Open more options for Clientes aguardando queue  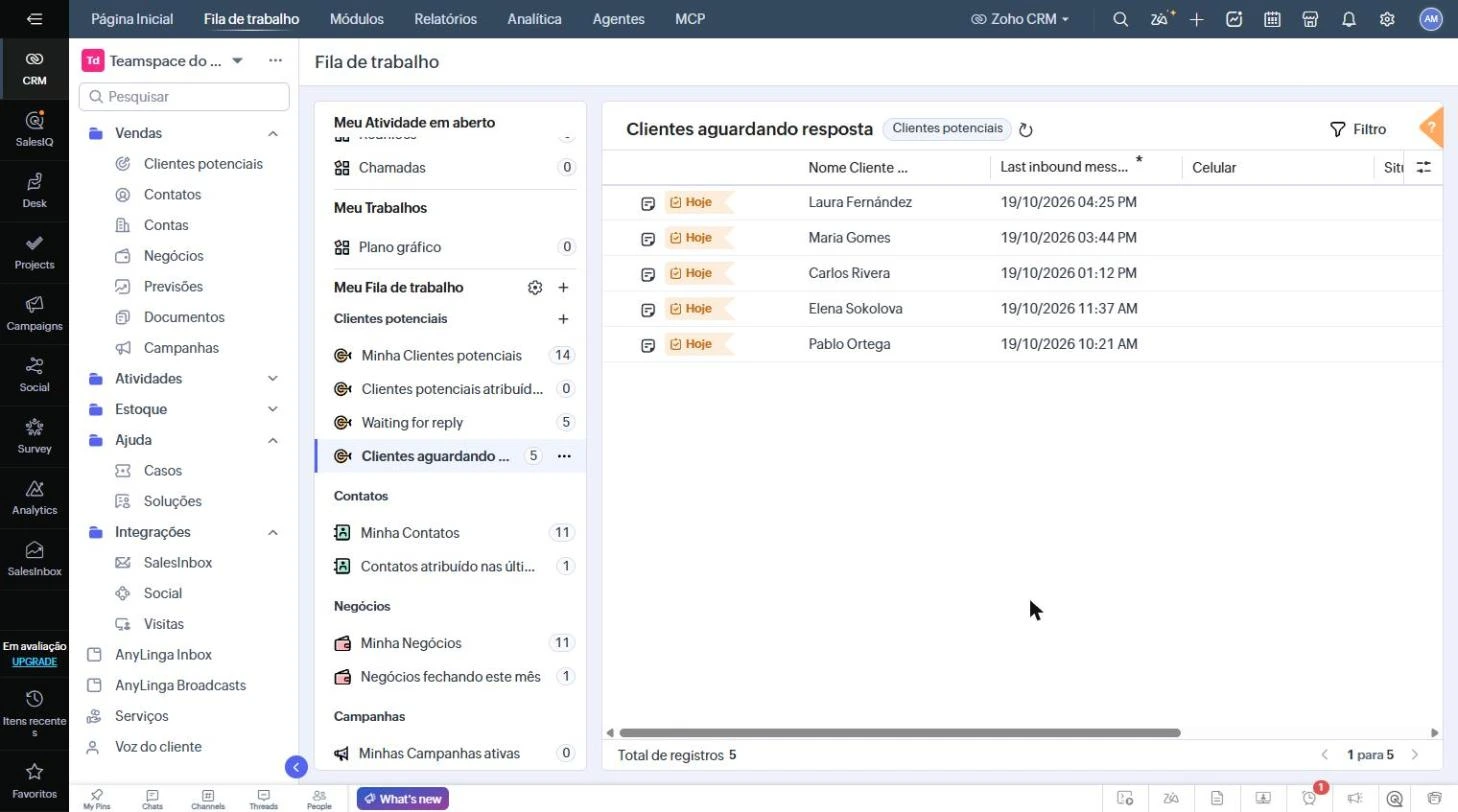pyautogui.click(x=564, y=456)
